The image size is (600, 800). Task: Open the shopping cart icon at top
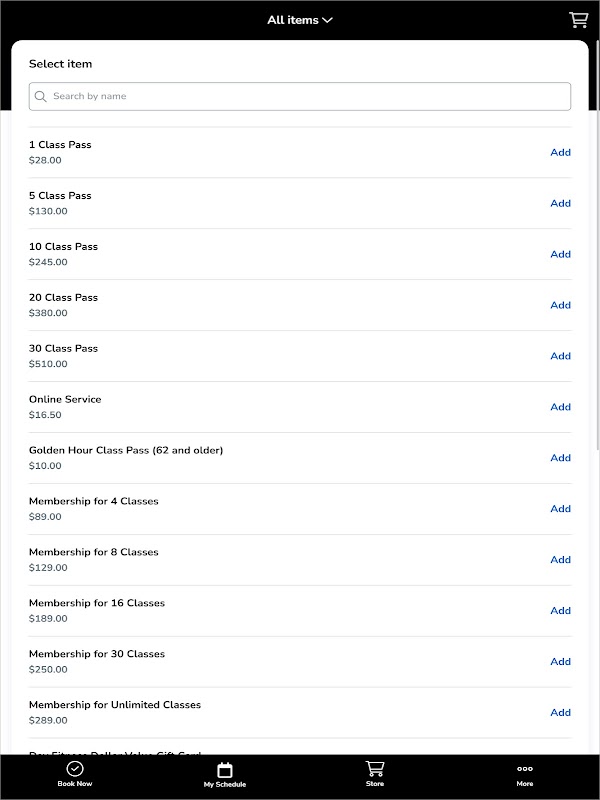coord(578,20)
